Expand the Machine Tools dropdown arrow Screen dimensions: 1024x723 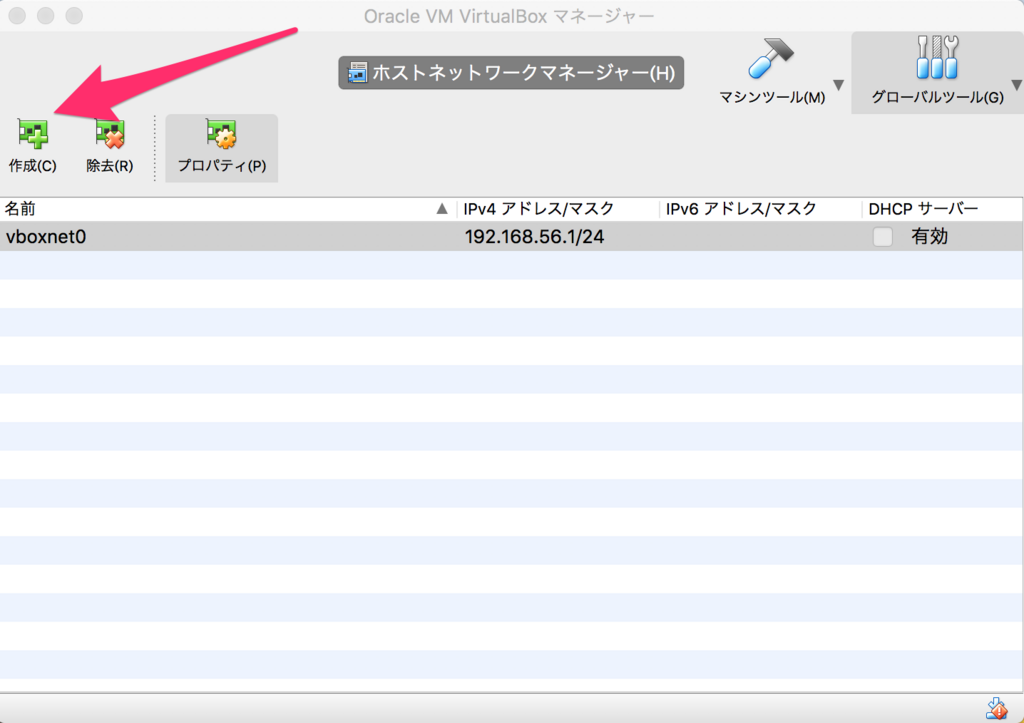839,85
